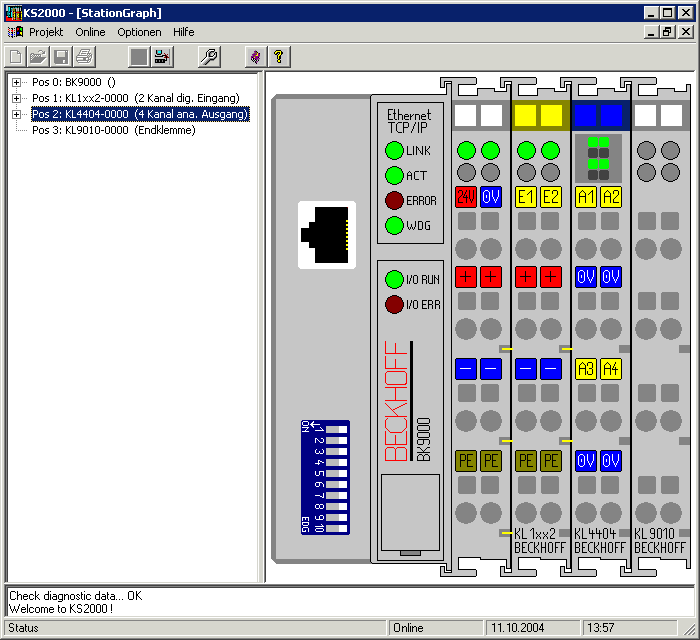700x640 pixels.
Task: Open settings via the wrench toolbar icon
Action: 209,57
